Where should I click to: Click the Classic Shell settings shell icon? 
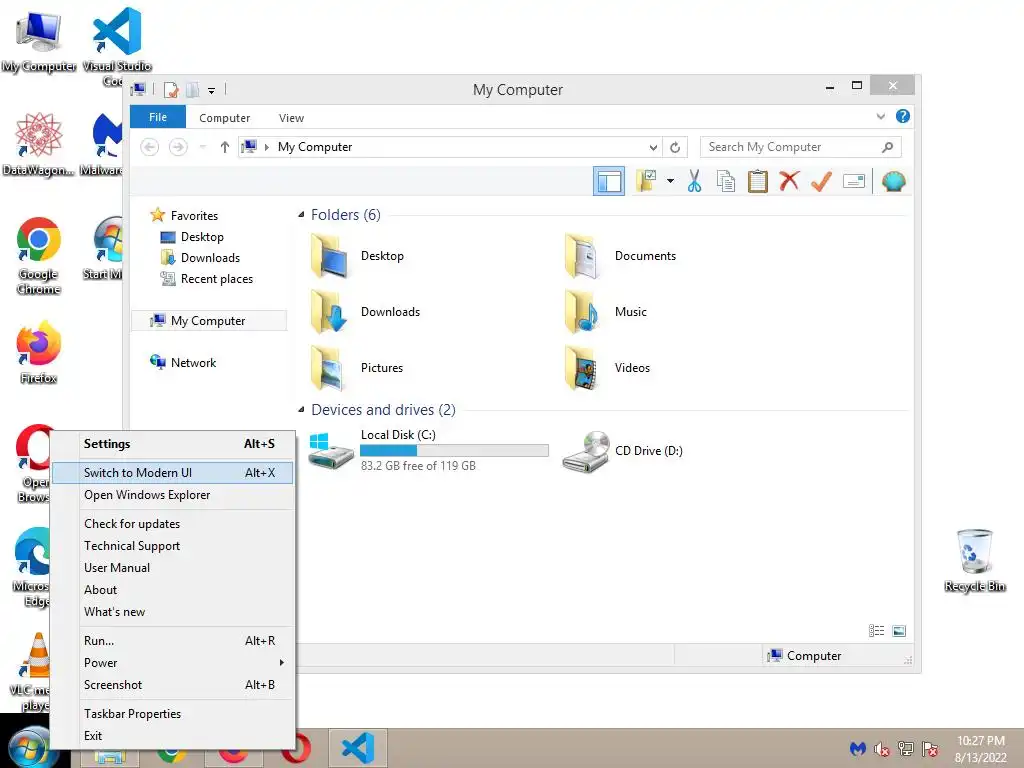click(893, 181)
